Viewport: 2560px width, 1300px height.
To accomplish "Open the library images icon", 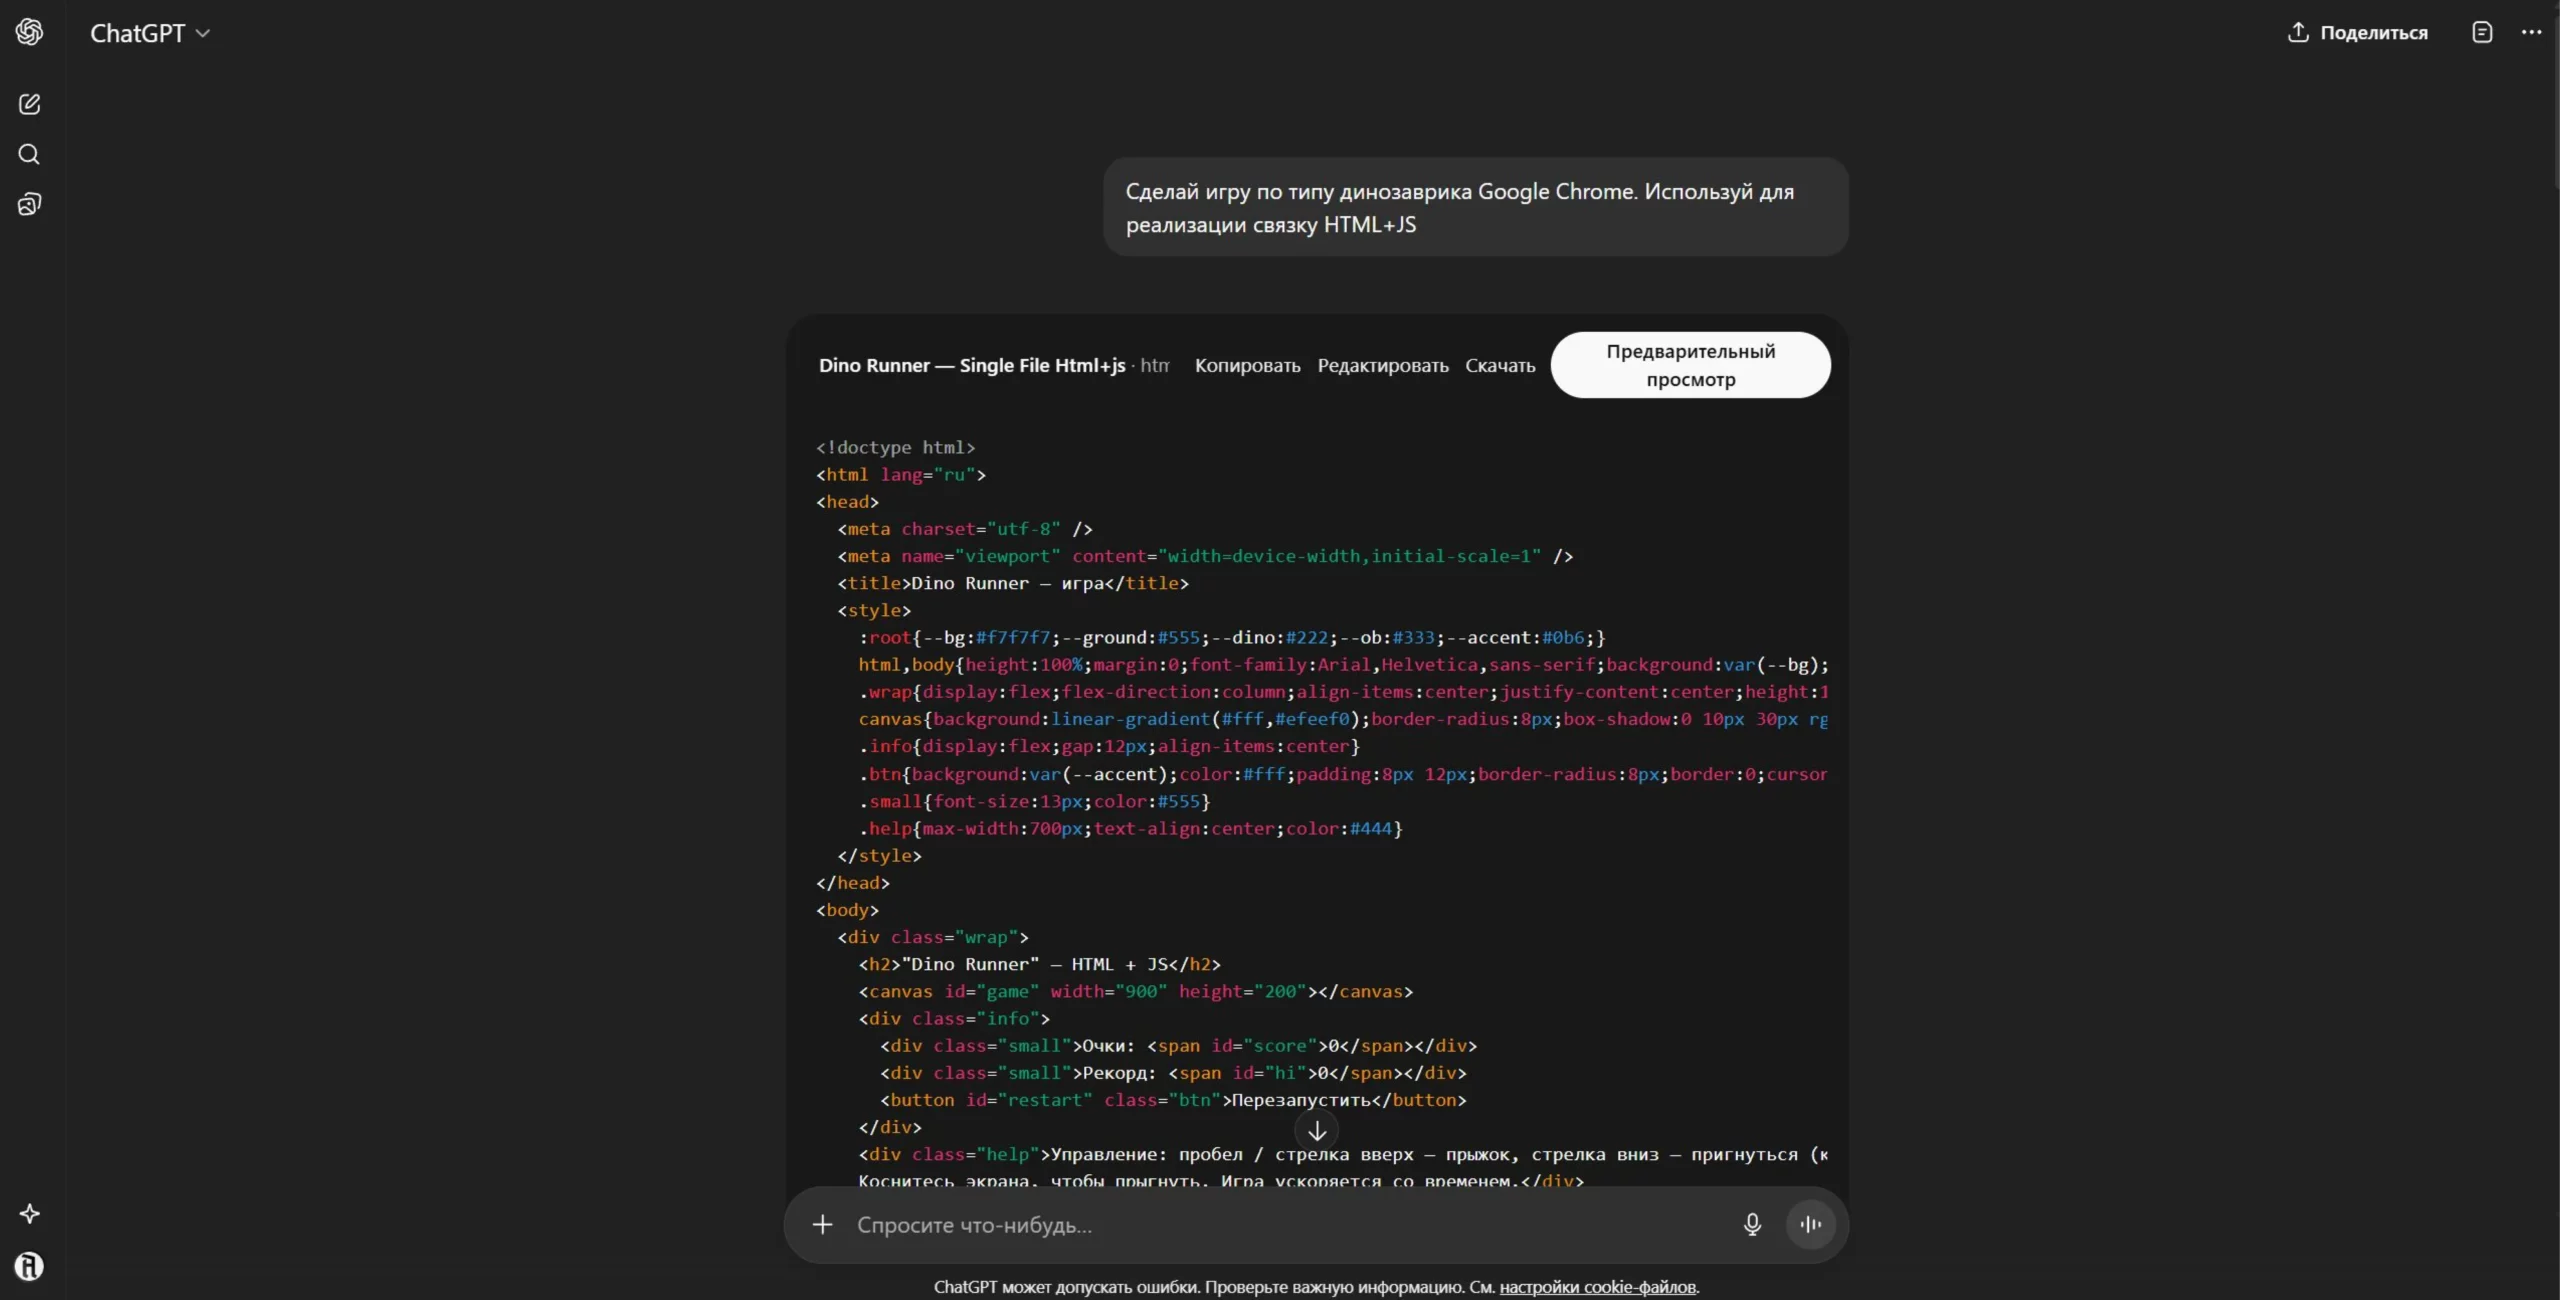I will tap(29, 205).
